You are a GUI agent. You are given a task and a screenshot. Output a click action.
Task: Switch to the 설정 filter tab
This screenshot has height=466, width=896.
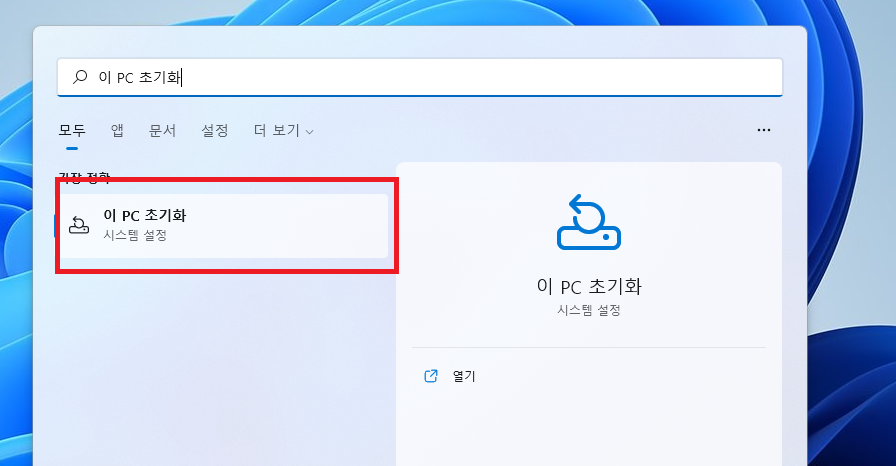coord(215,131)
